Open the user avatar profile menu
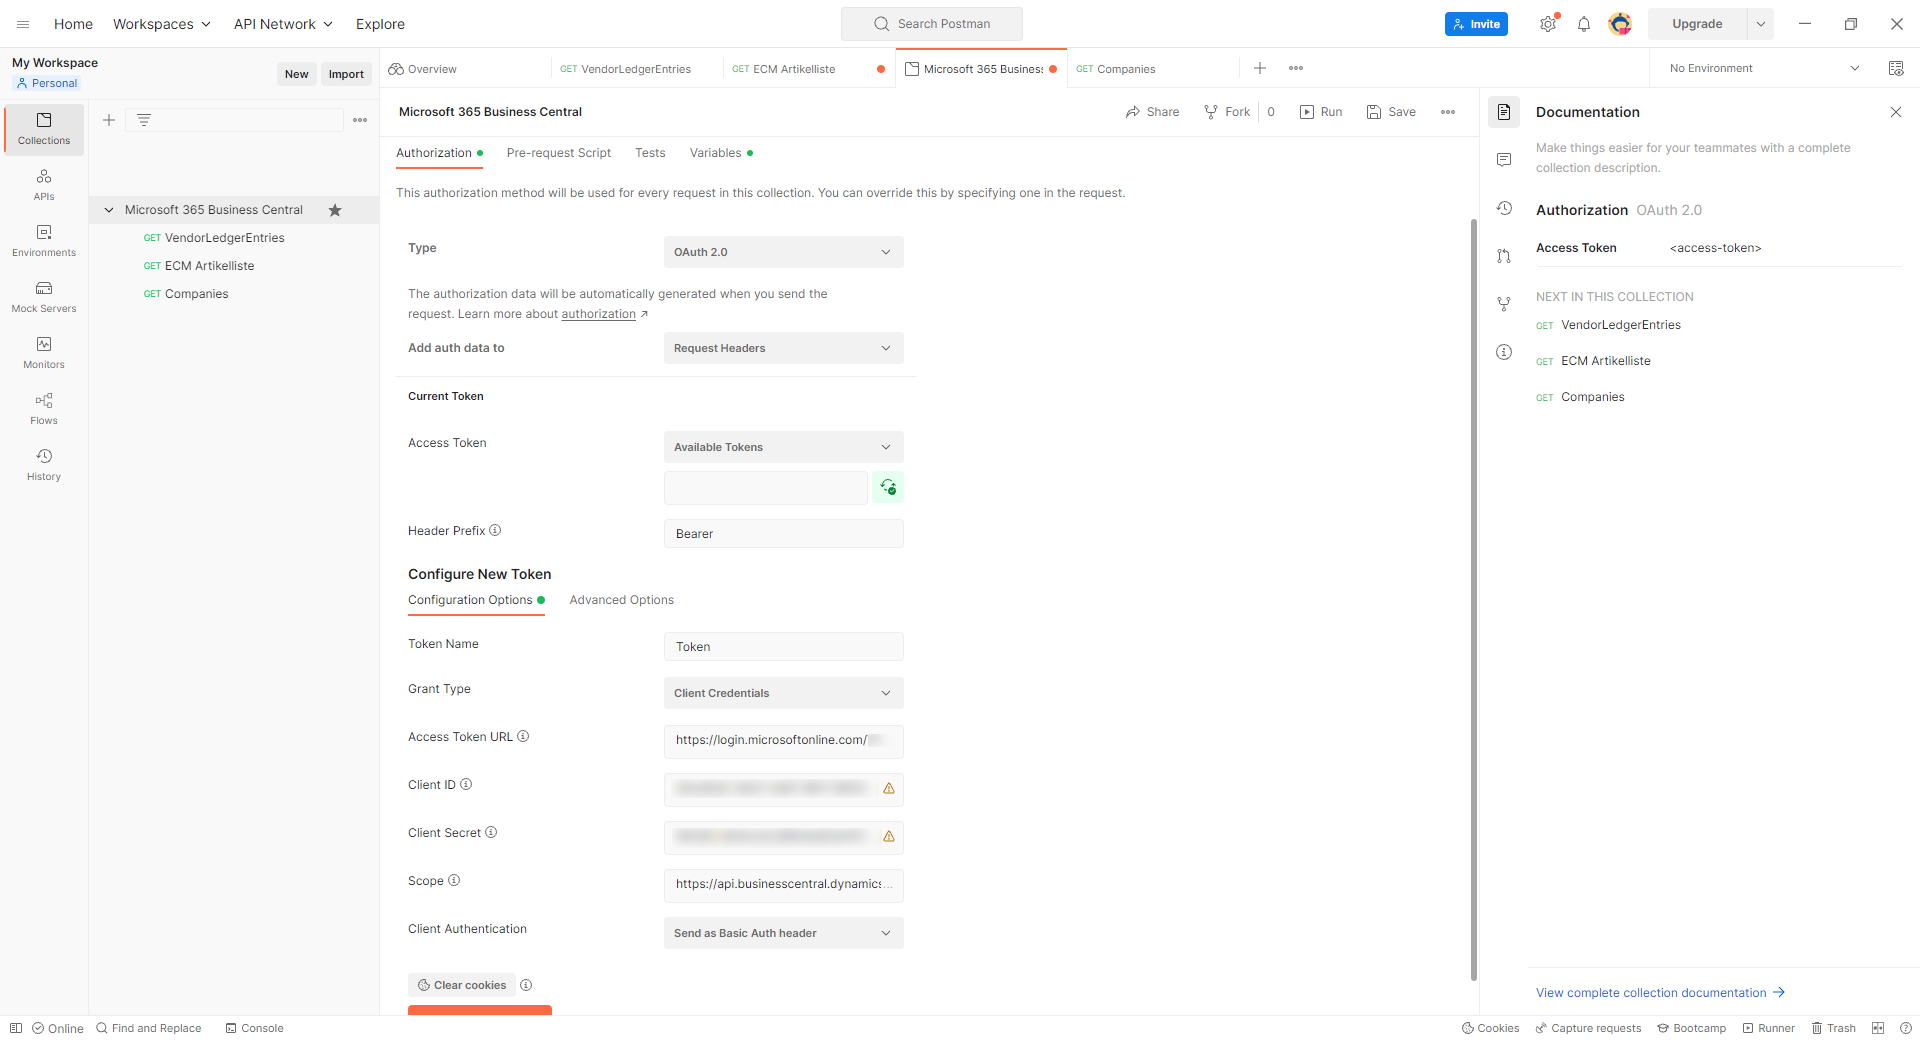The height and width of the screenshot is (1040, 1920). [1620, 24]
